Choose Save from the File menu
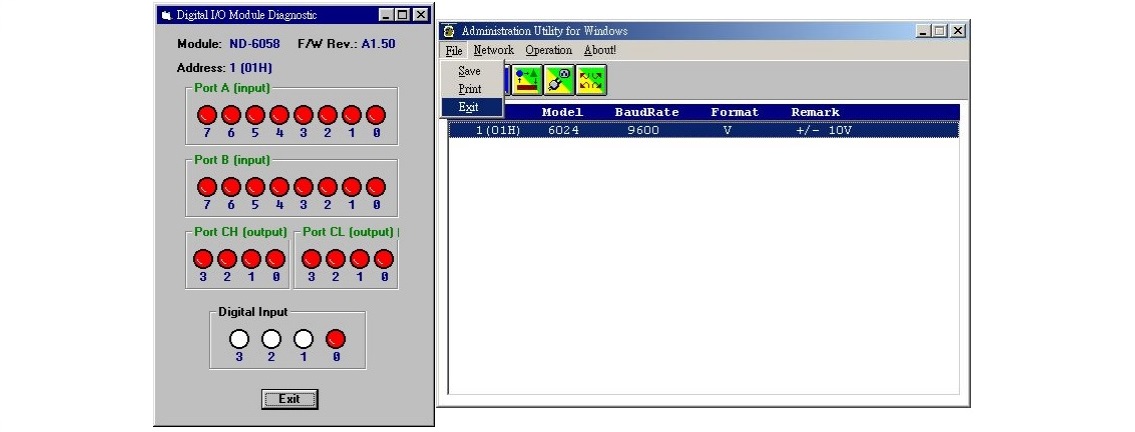 point(470,71)
